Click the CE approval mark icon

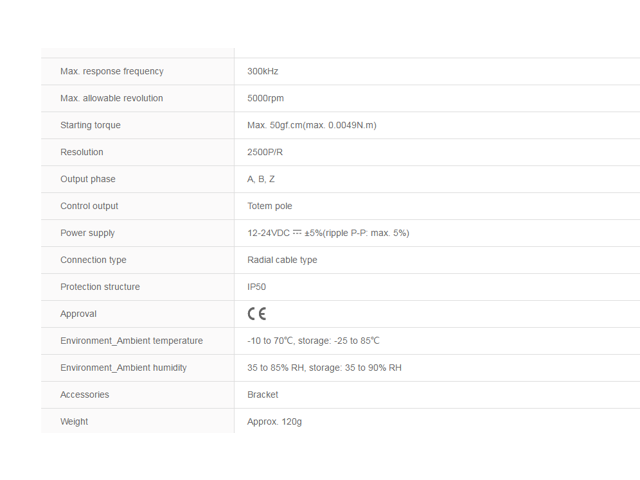tap(257, 313)
